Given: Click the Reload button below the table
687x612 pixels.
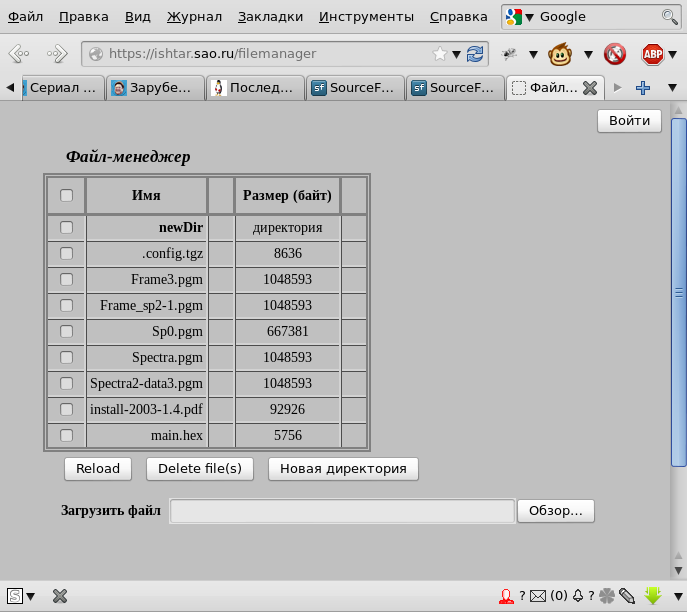Looking at the screenshot, I should [x=98, y=469].
